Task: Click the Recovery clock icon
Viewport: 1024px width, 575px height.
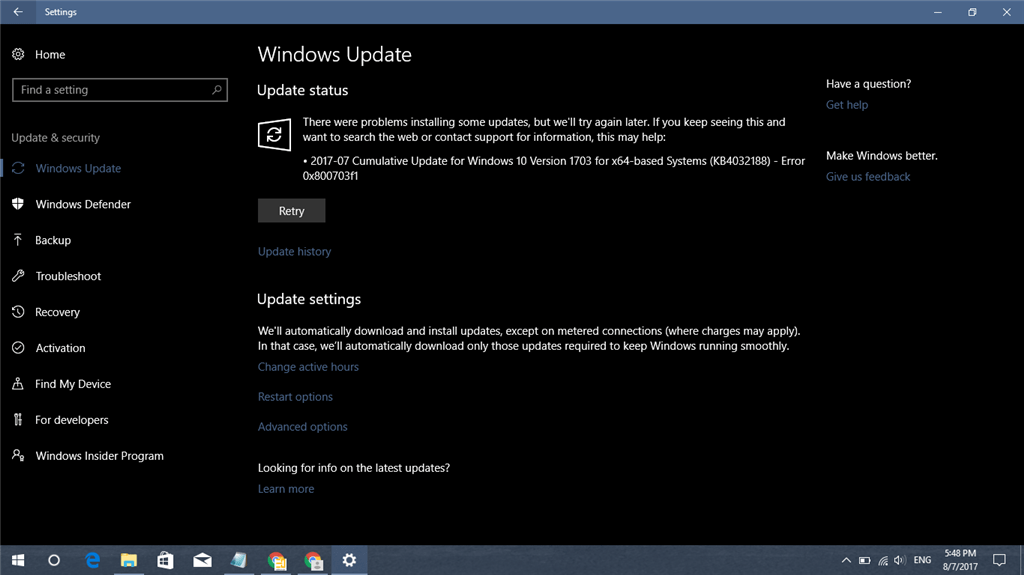Action: (18, 312)
